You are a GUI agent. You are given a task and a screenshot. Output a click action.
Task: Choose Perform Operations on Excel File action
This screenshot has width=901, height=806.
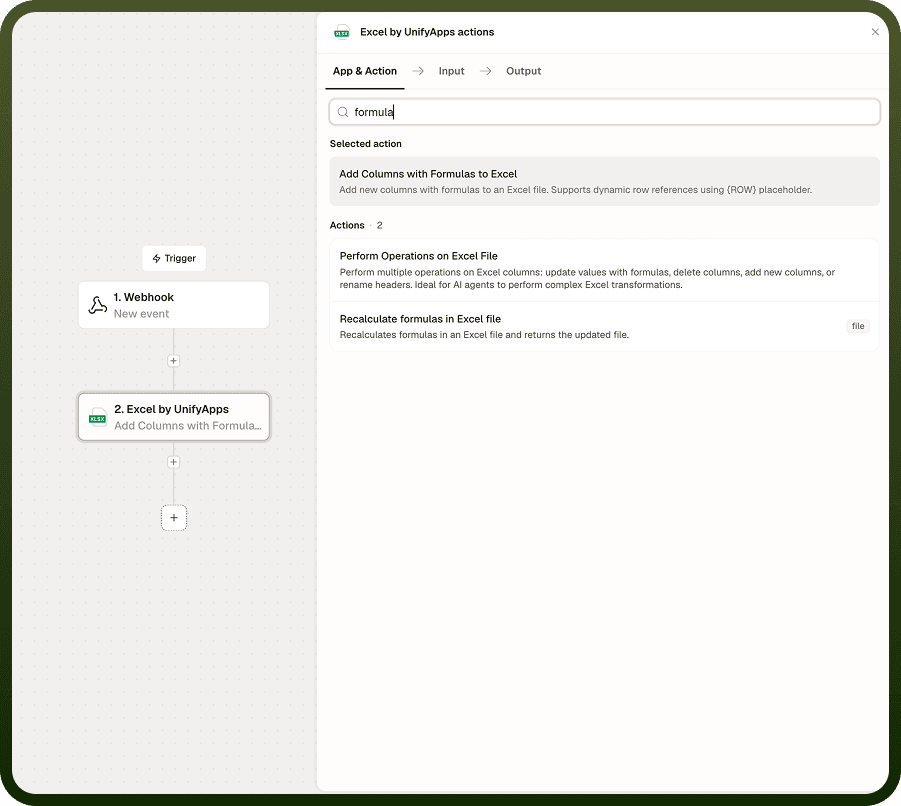click(x=604, y=270)
